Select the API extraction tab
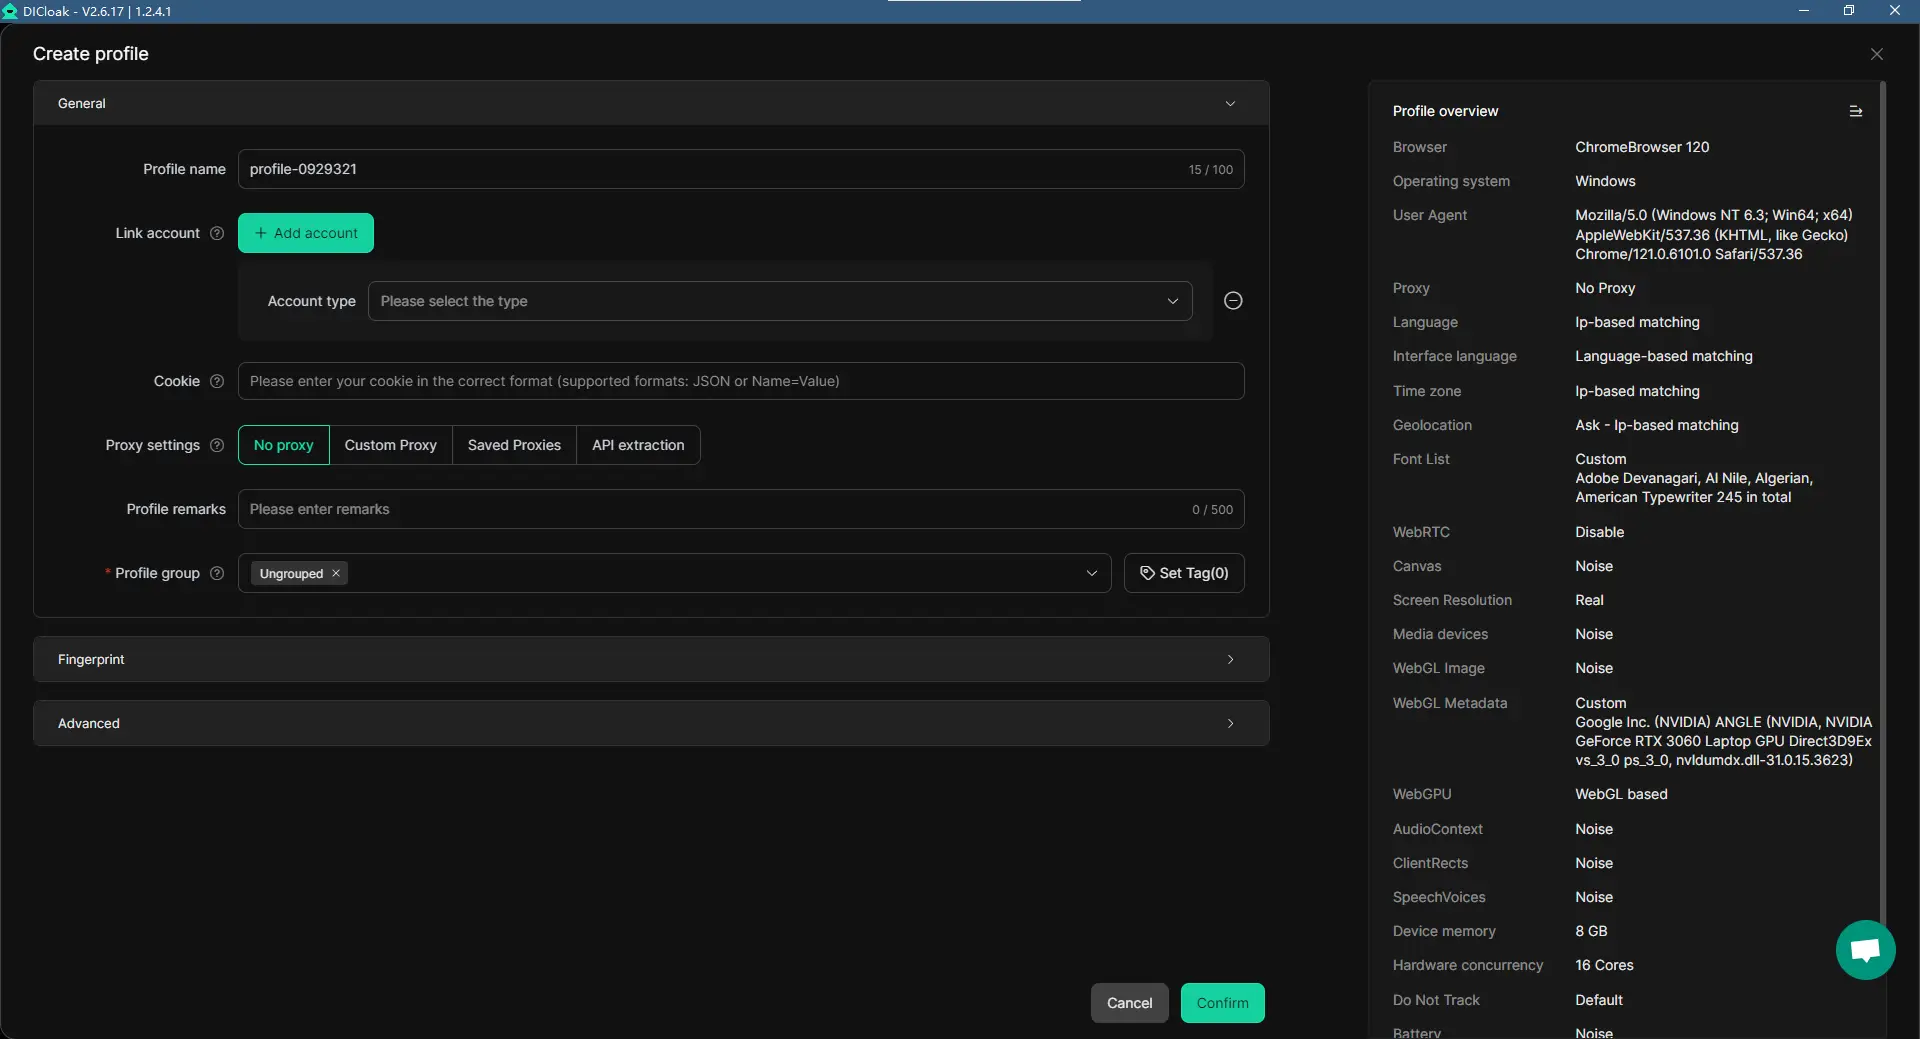1920x1039 pixels. click(x=638, y=445)
